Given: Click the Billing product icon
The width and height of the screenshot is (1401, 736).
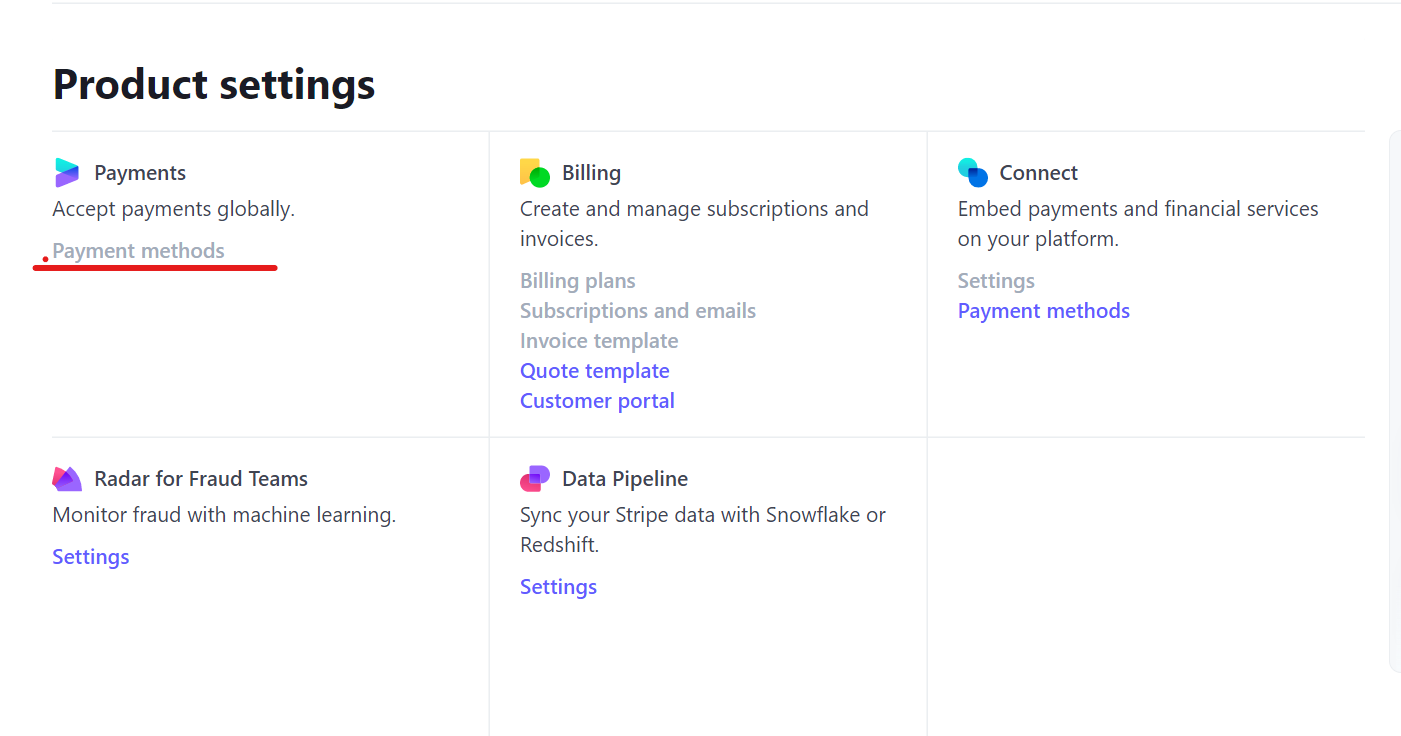Looking at the screenshot, I should click(534, 173).
